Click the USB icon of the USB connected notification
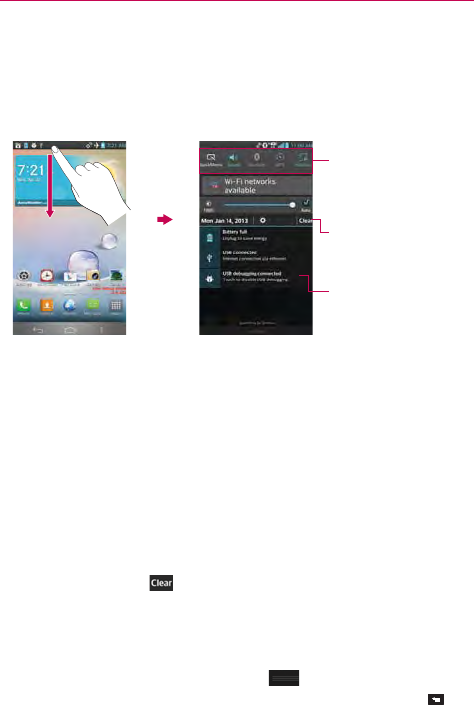The image size is (474, 705). tap(210, 258)
